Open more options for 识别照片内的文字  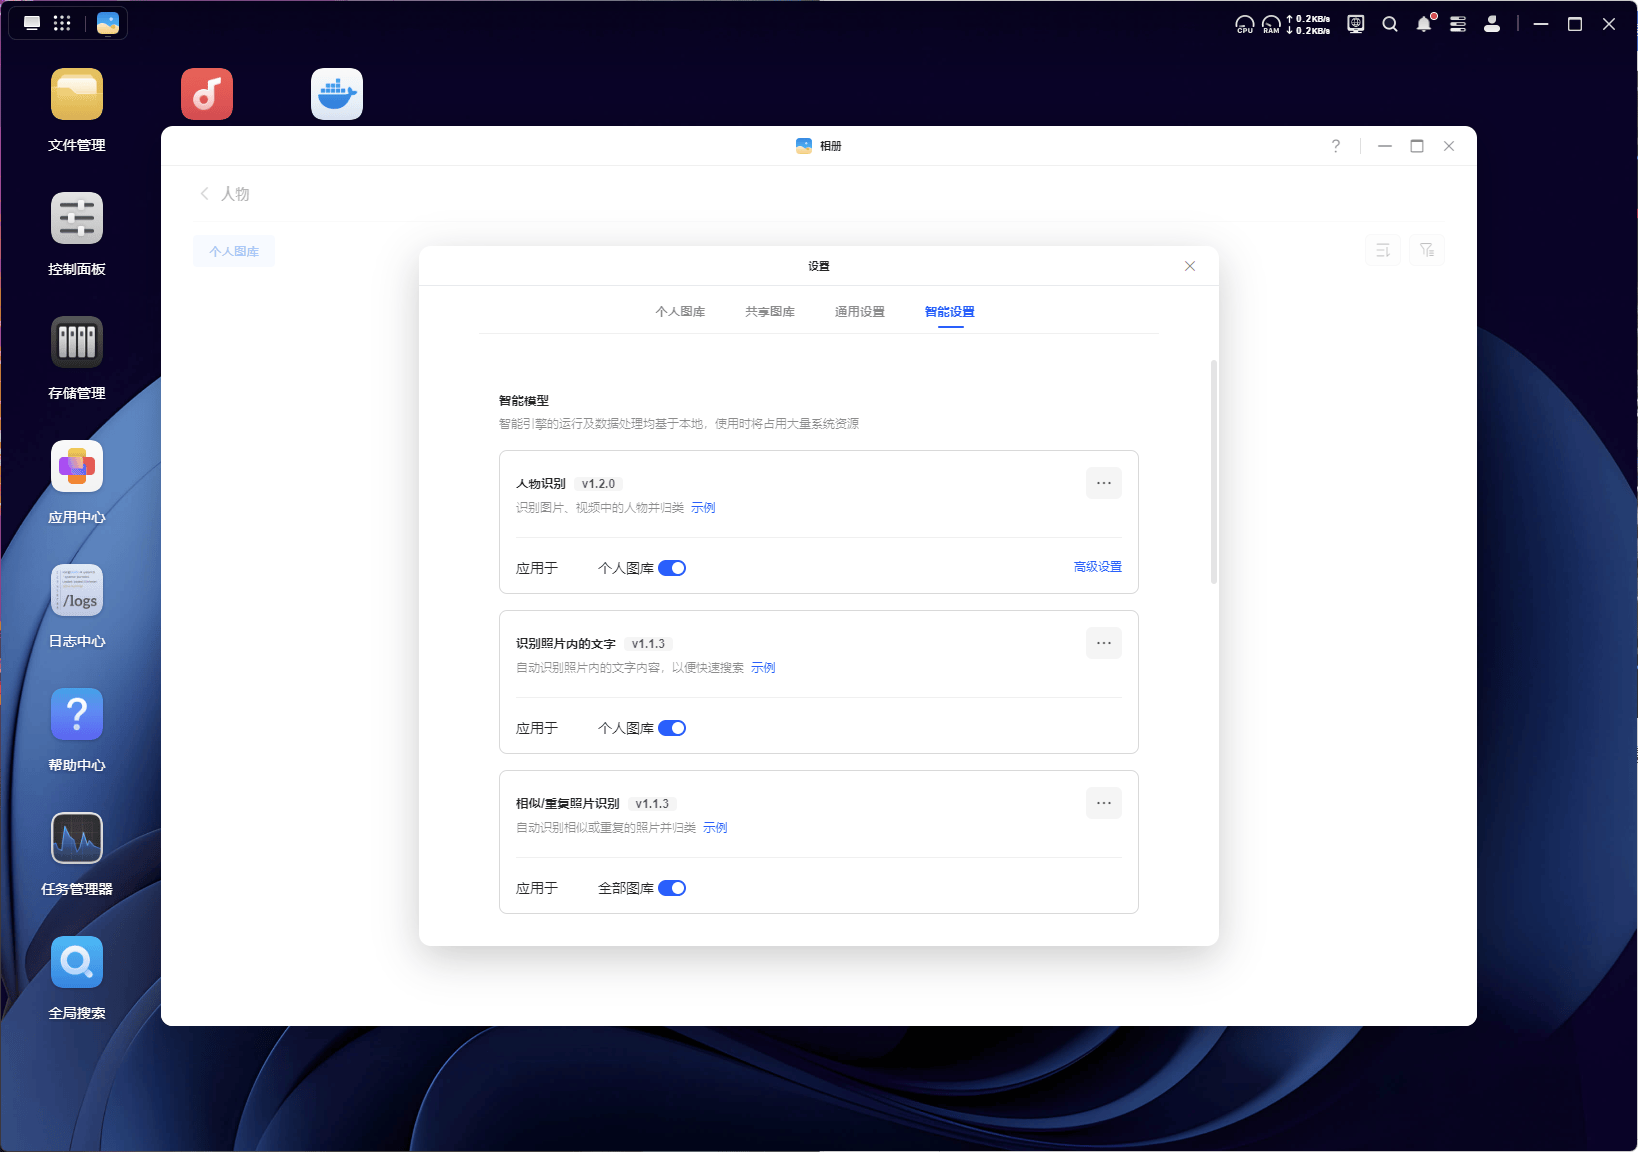(x=1103, y=643)
